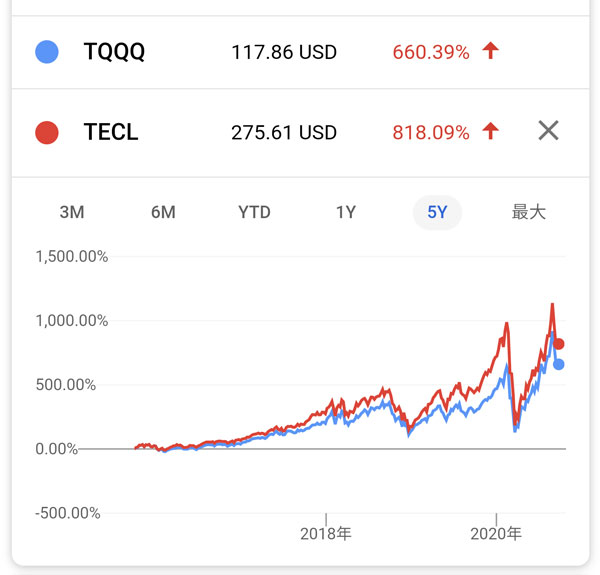Show the 1Y chart range
This screenshot has width=600, height=575.
click(x=346, y=212)
